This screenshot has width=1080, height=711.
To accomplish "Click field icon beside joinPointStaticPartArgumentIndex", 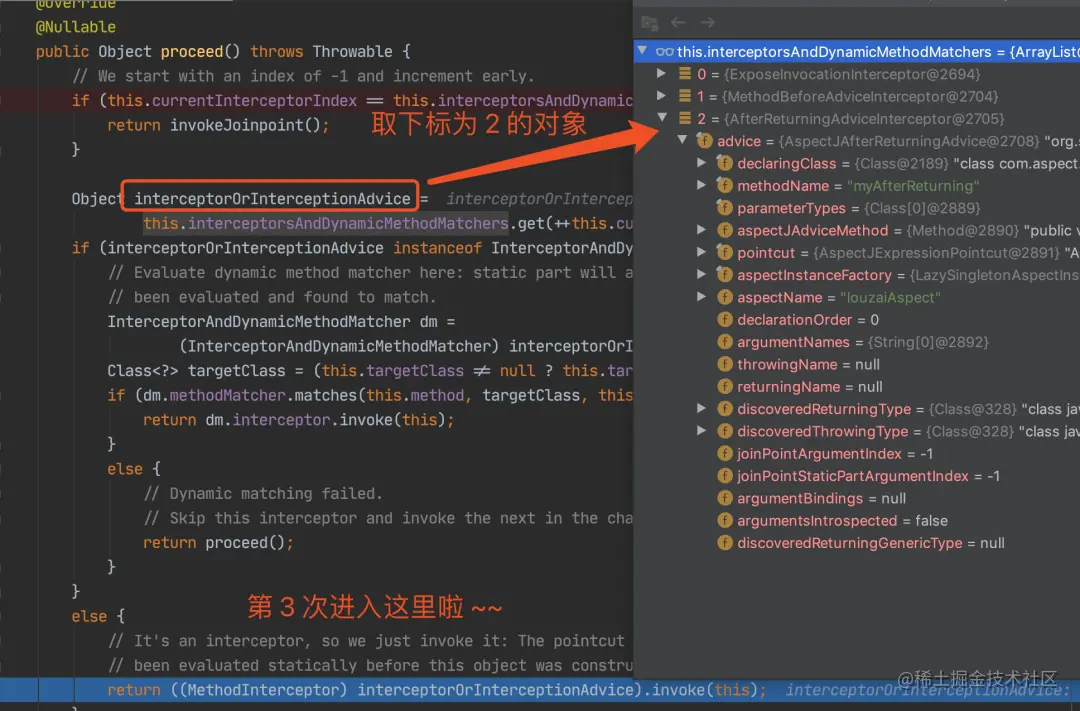I will (x=724, y=475).
